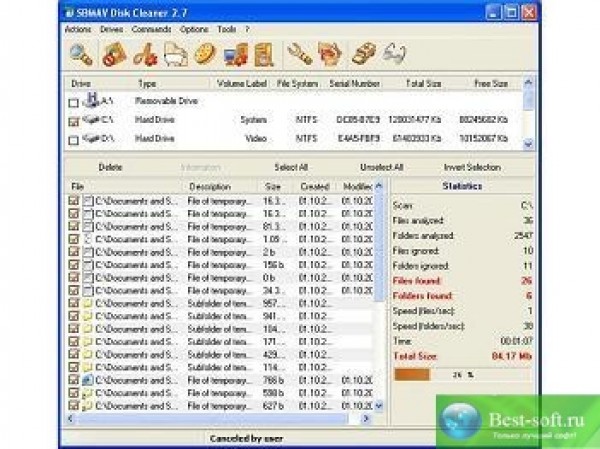Screen dimensions: 600x449
Task: Click the file icon in the 598 b row
Action: coord(88,393)
